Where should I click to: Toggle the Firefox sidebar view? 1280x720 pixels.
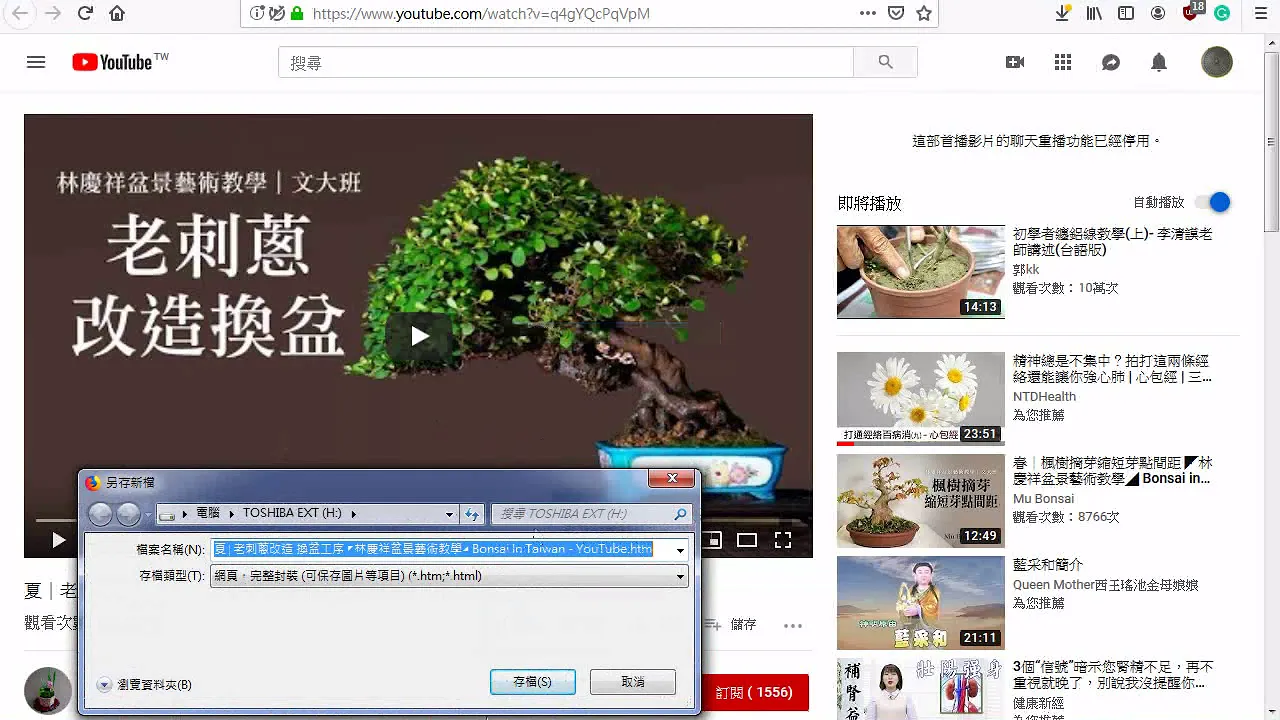[1126, 13]
